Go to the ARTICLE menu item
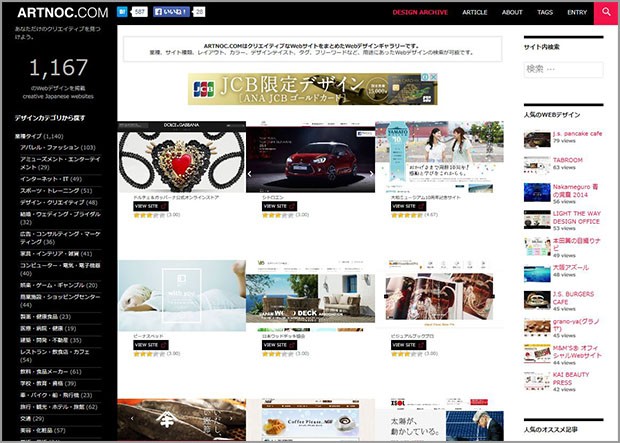This screenshot has height=443, width=620. pos(474,13)
